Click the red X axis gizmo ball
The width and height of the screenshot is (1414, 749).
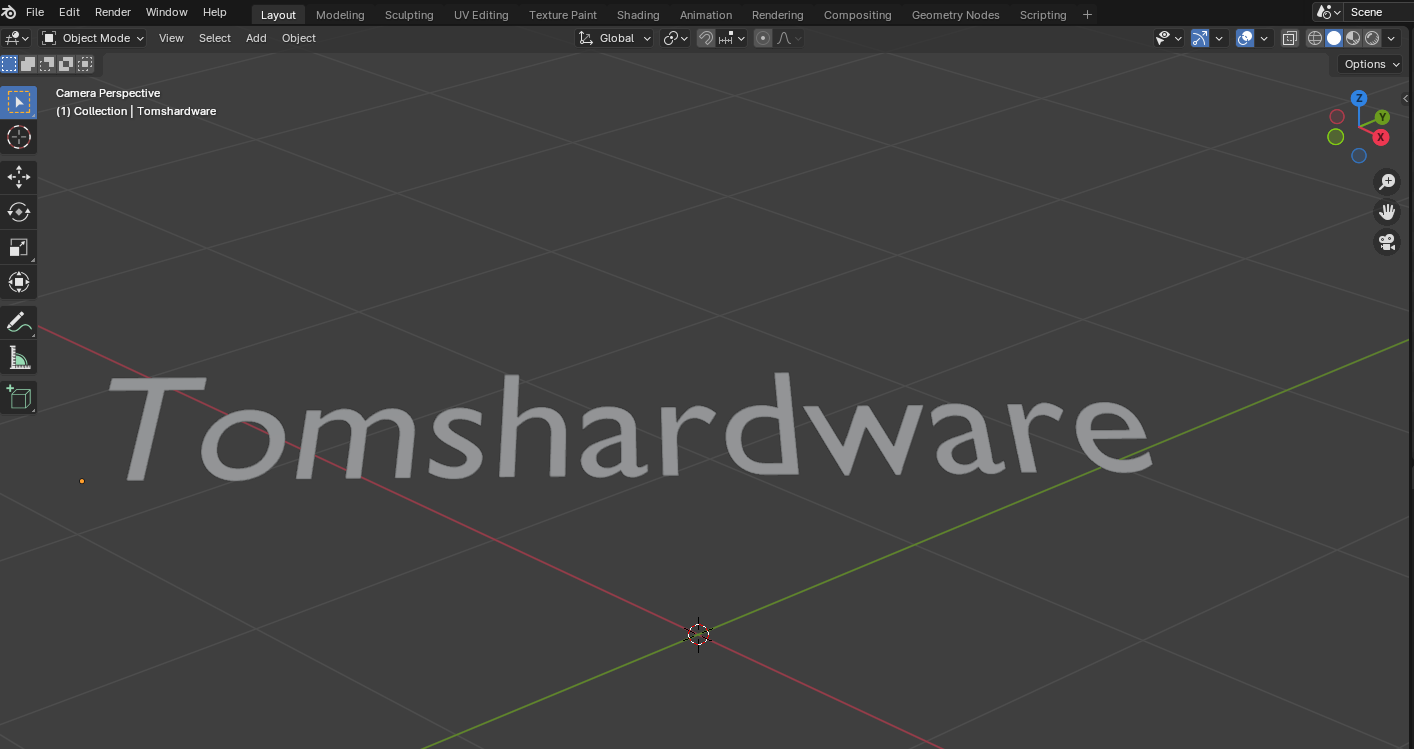(x=1381, y=137)
